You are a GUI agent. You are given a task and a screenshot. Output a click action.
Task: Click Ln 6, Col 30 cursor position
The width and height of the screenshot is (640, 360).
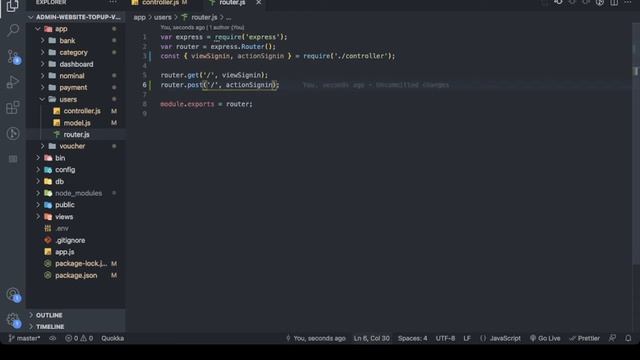coord(371,338)
